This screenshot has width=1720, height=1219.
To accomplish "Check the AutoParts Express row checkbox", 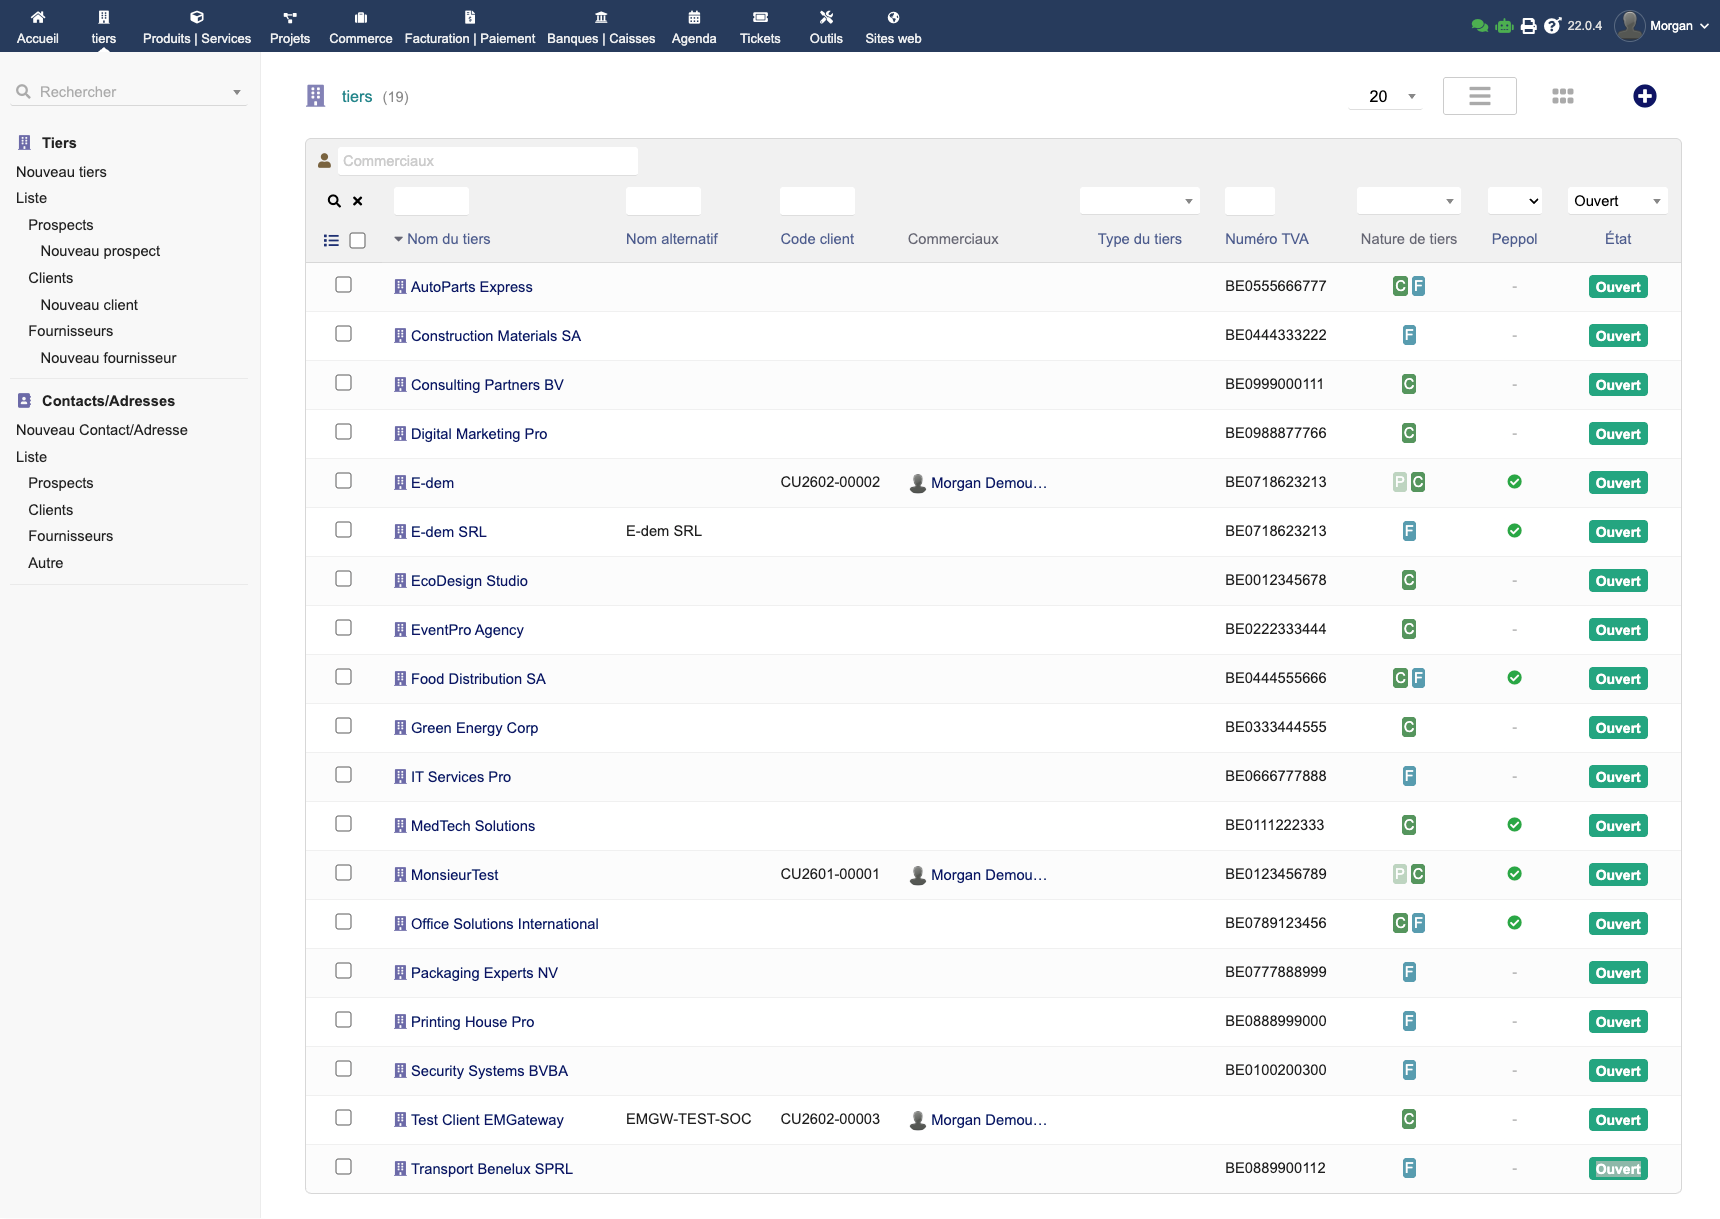I will [343, 285].
